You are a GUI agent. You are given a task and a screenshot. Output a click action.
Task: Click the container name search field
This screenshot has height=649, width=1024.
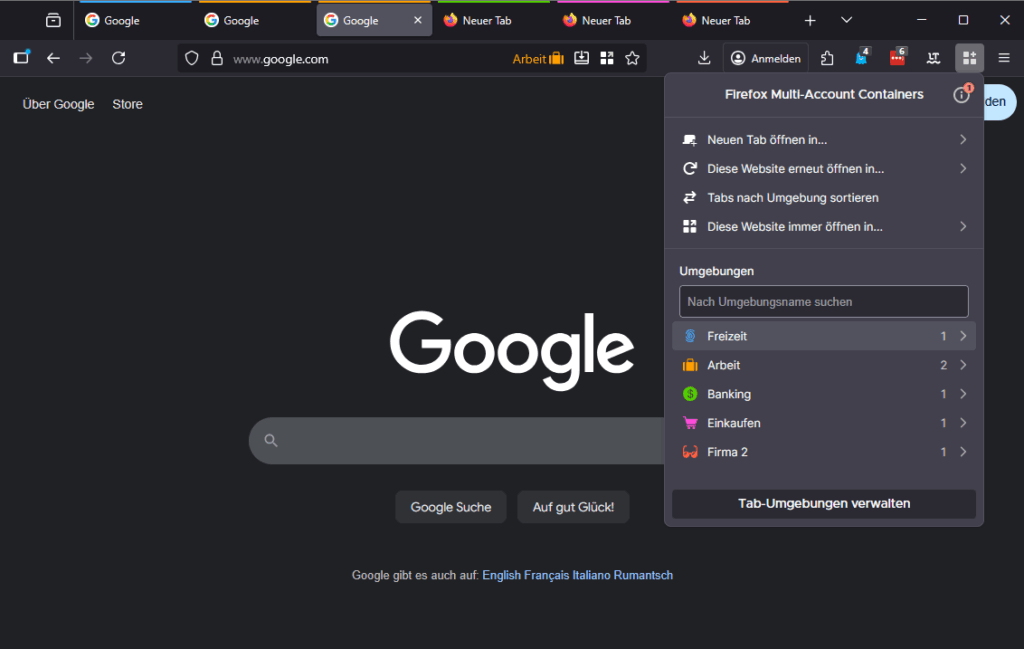click(x=823, y=301)
